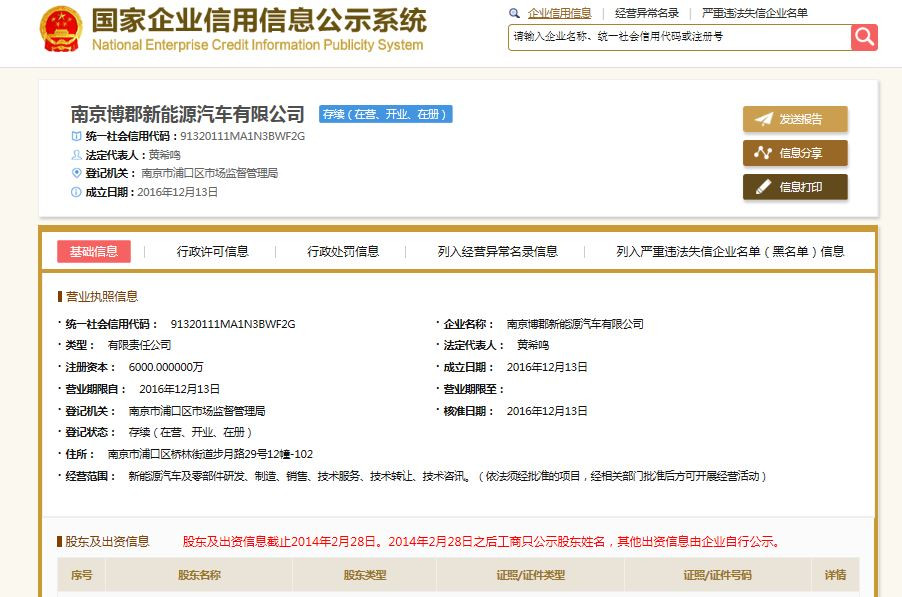The width and height of the screenshot is (902, 597).
Task: Click the red shareholder disclosure notice text
Action: 481,541
